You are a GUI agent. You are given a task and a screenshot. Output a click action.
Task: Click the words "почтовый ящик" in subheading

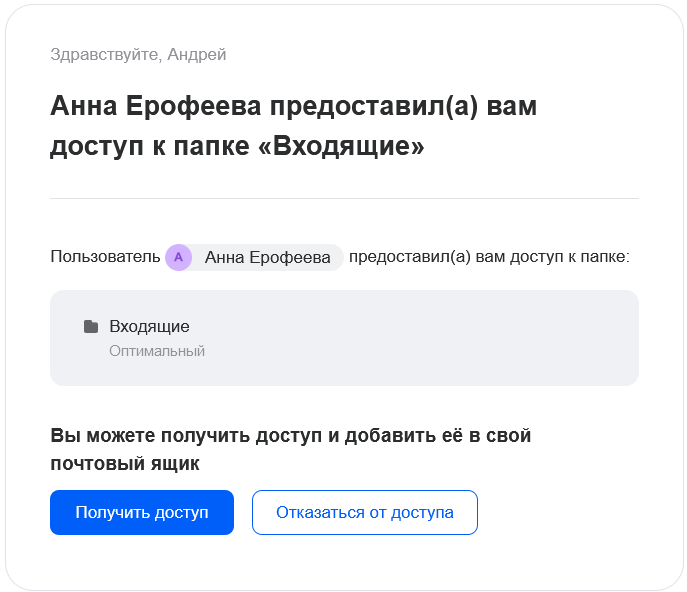click(x=125, y=464)
